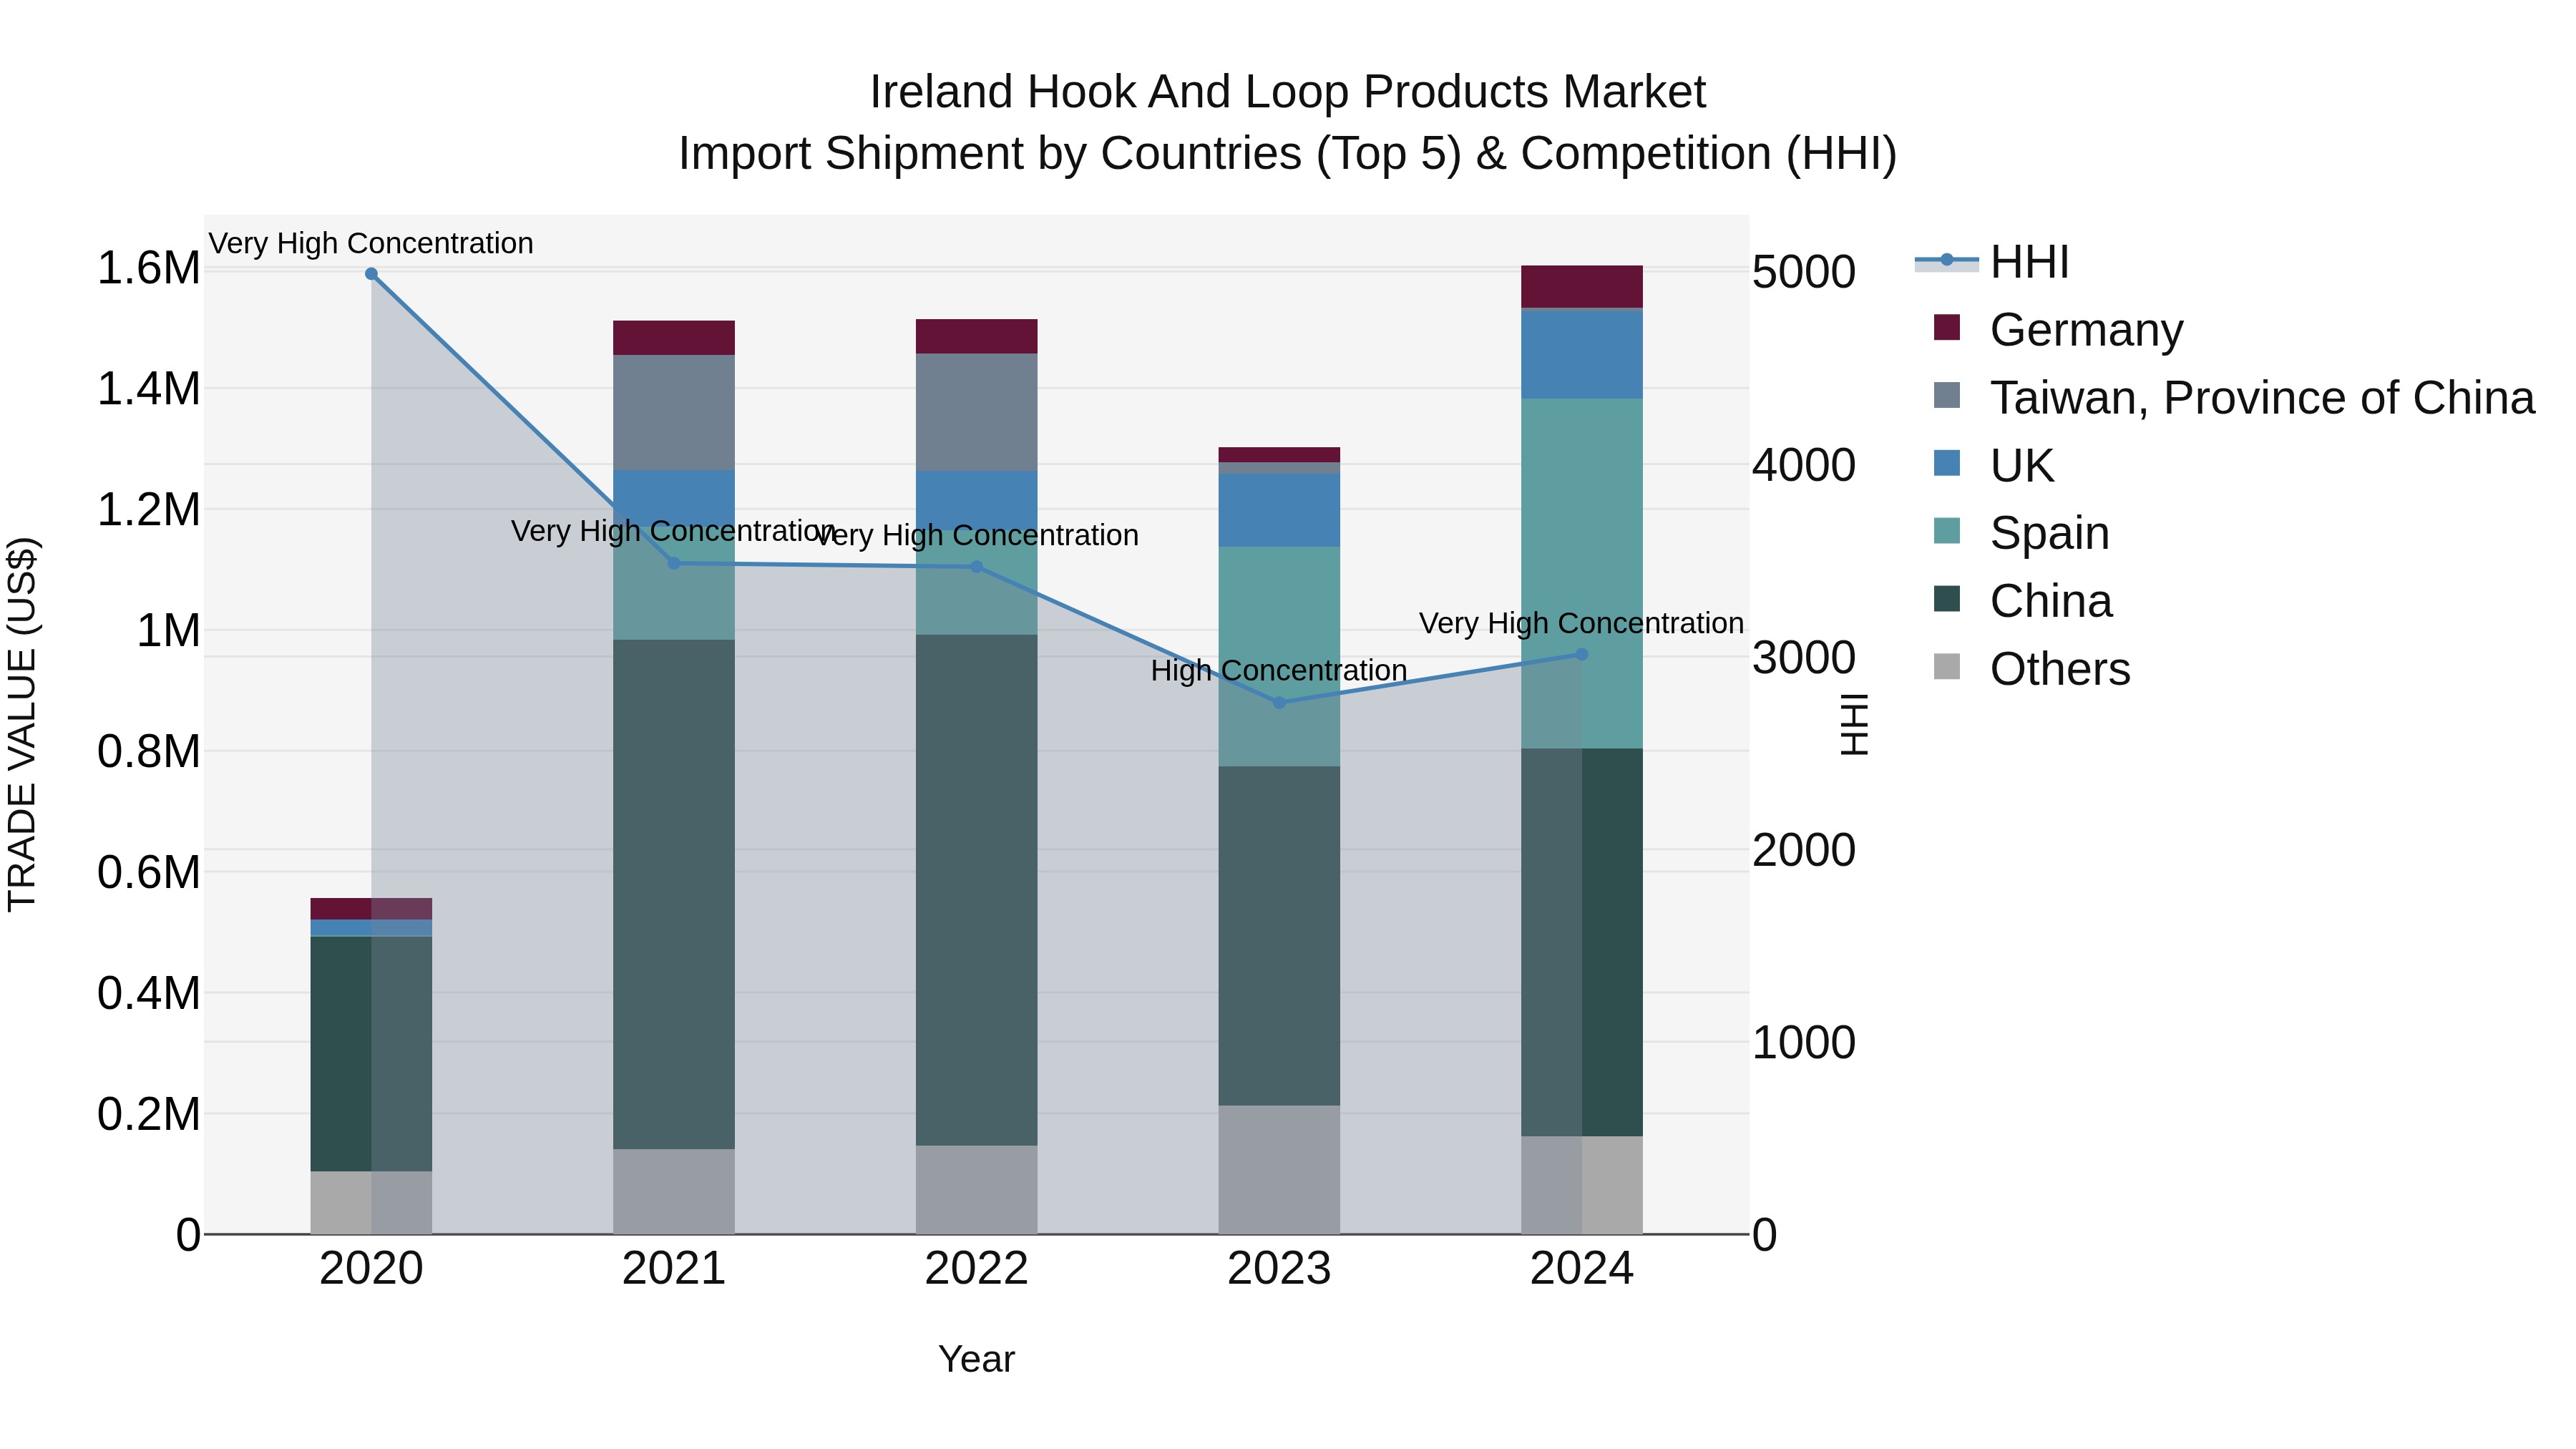Click the Germany segment of 2023 bar

pos(1279,455)
